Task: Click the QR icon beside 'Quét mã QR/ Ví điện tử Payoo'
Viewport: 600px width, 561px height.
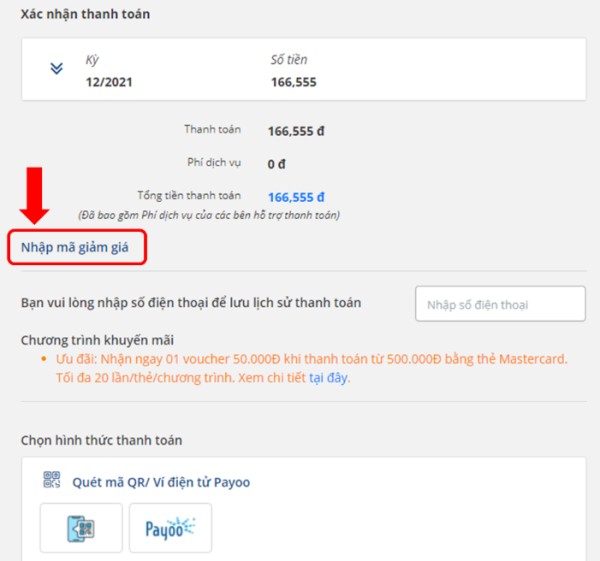Action: [52, 479]
